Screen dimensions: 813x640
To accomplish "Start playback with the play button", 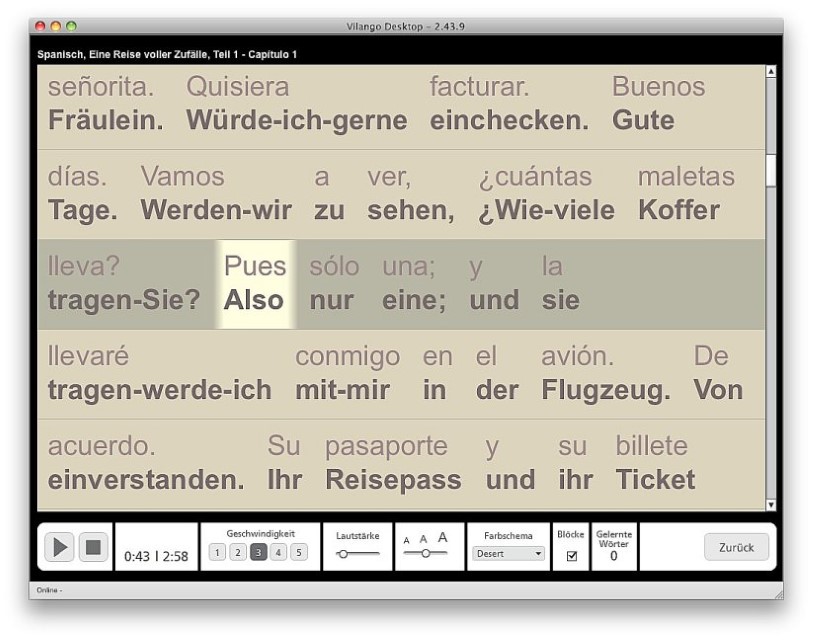I will click(59, 547).
